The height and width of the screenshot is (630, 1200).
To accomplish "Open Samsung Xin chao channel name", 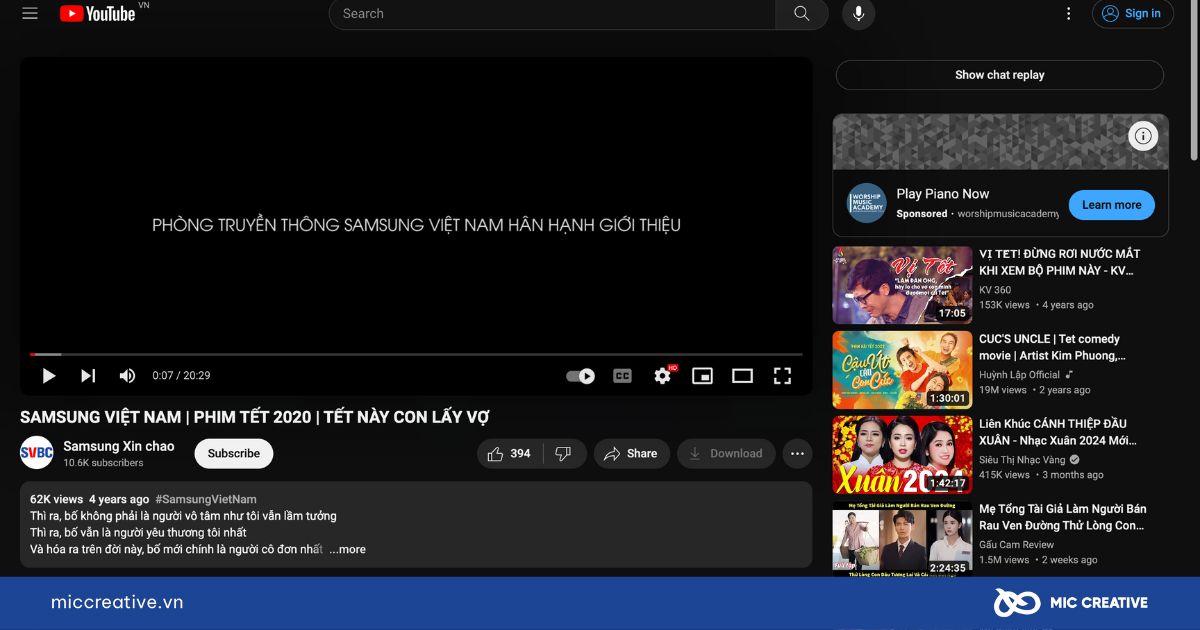I will [118, 446].
